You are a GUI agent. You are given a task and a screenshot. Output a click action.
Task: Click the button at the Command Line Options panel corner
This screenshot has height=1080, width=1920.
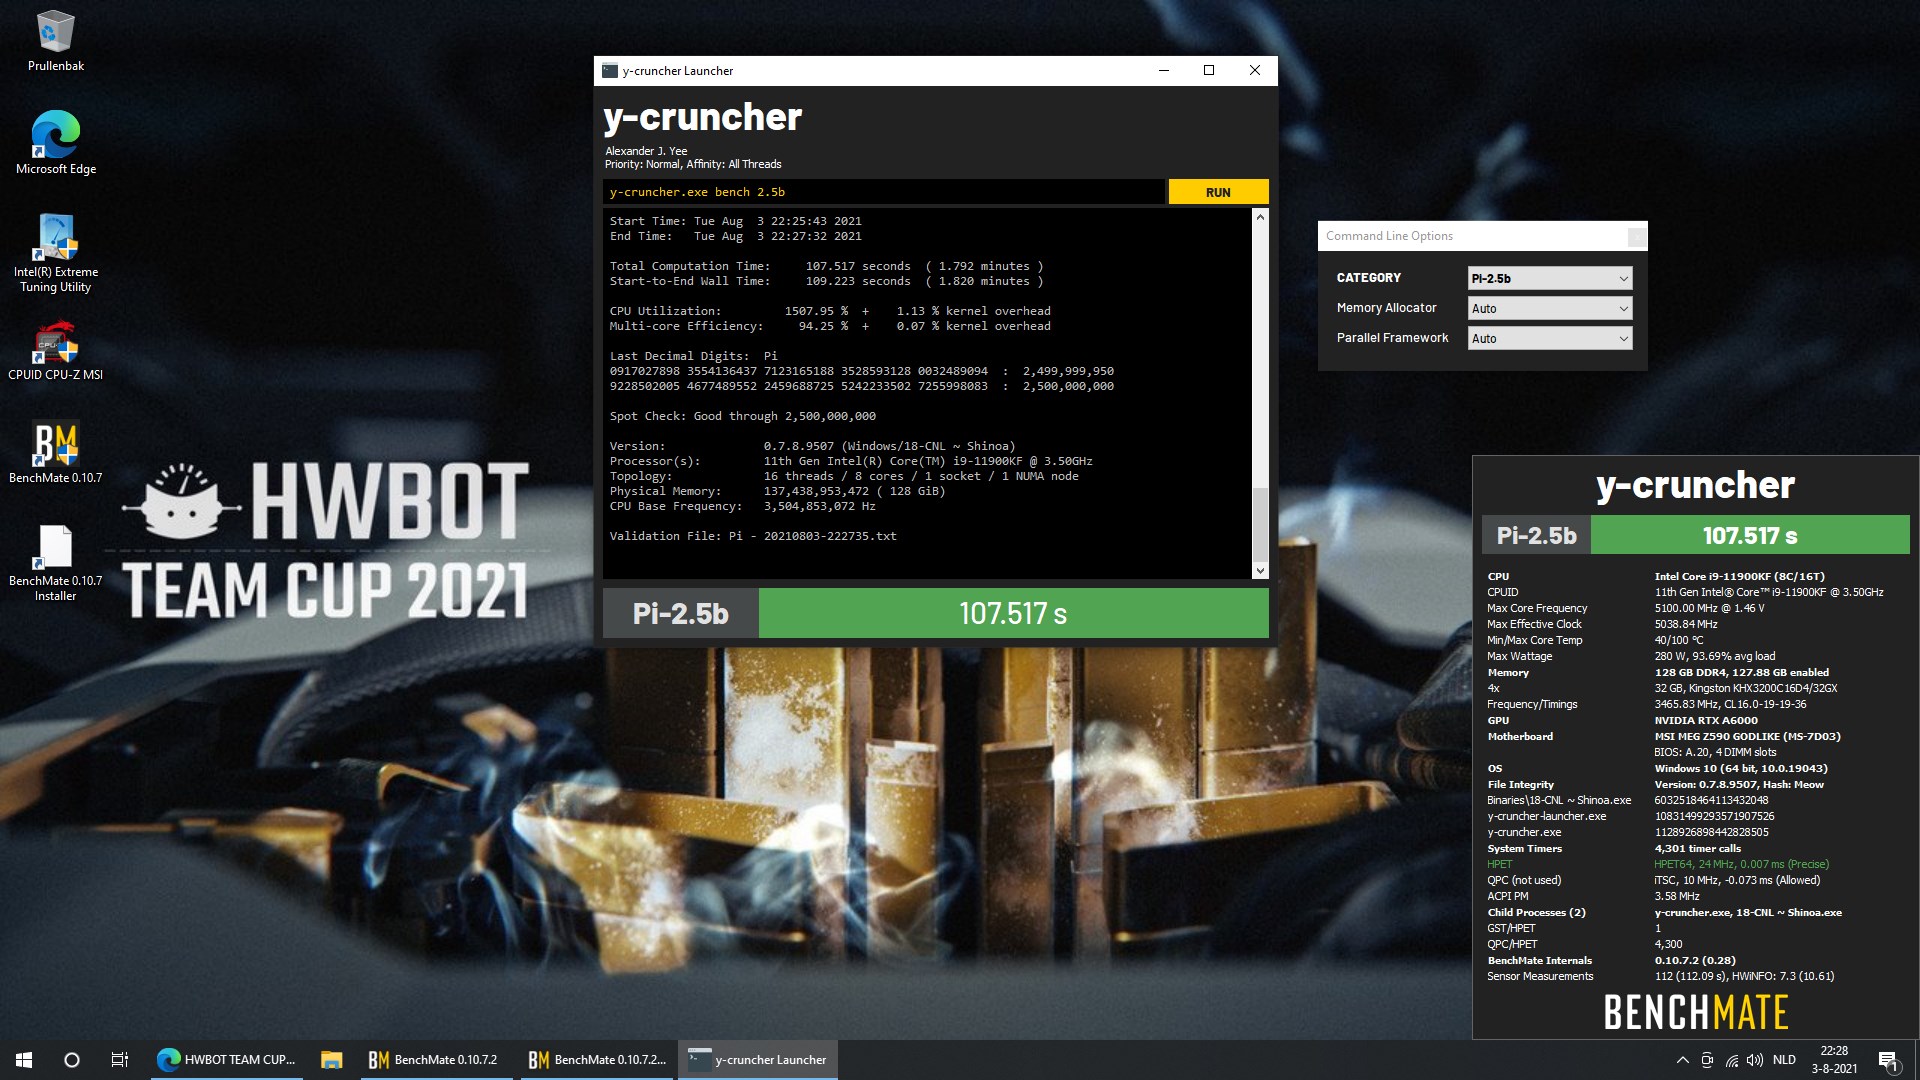pyautogui.click(x=1637, y=236)
